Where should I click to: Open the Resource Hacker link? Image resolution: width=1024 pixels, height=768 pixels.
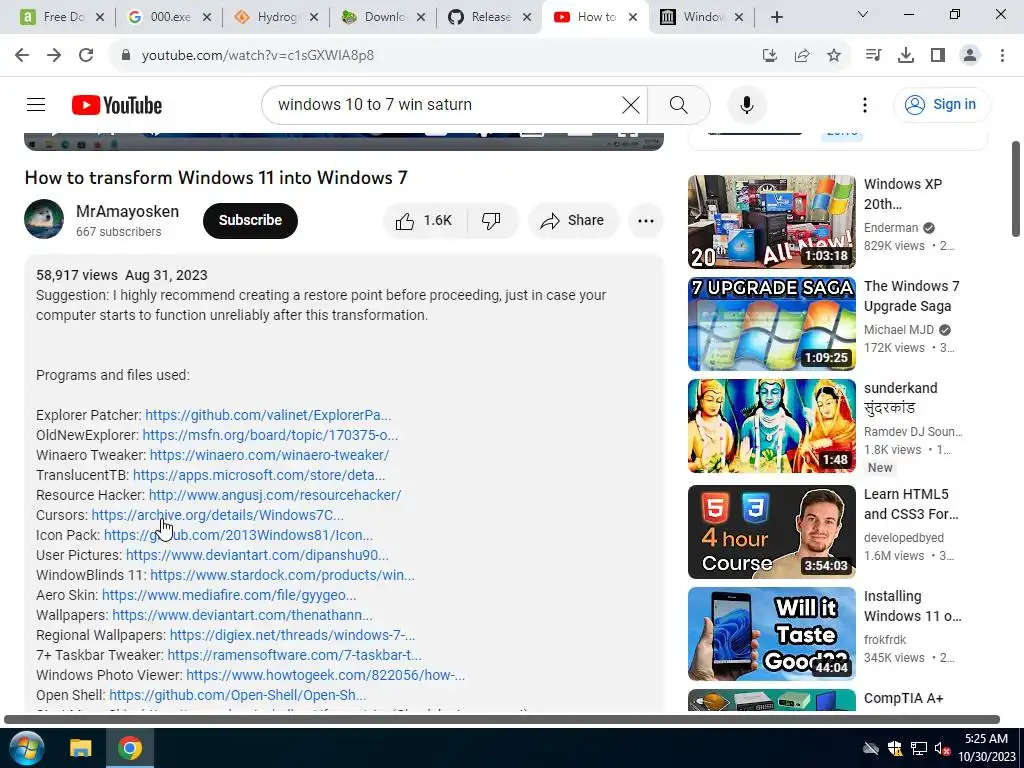tap(275, 495)
